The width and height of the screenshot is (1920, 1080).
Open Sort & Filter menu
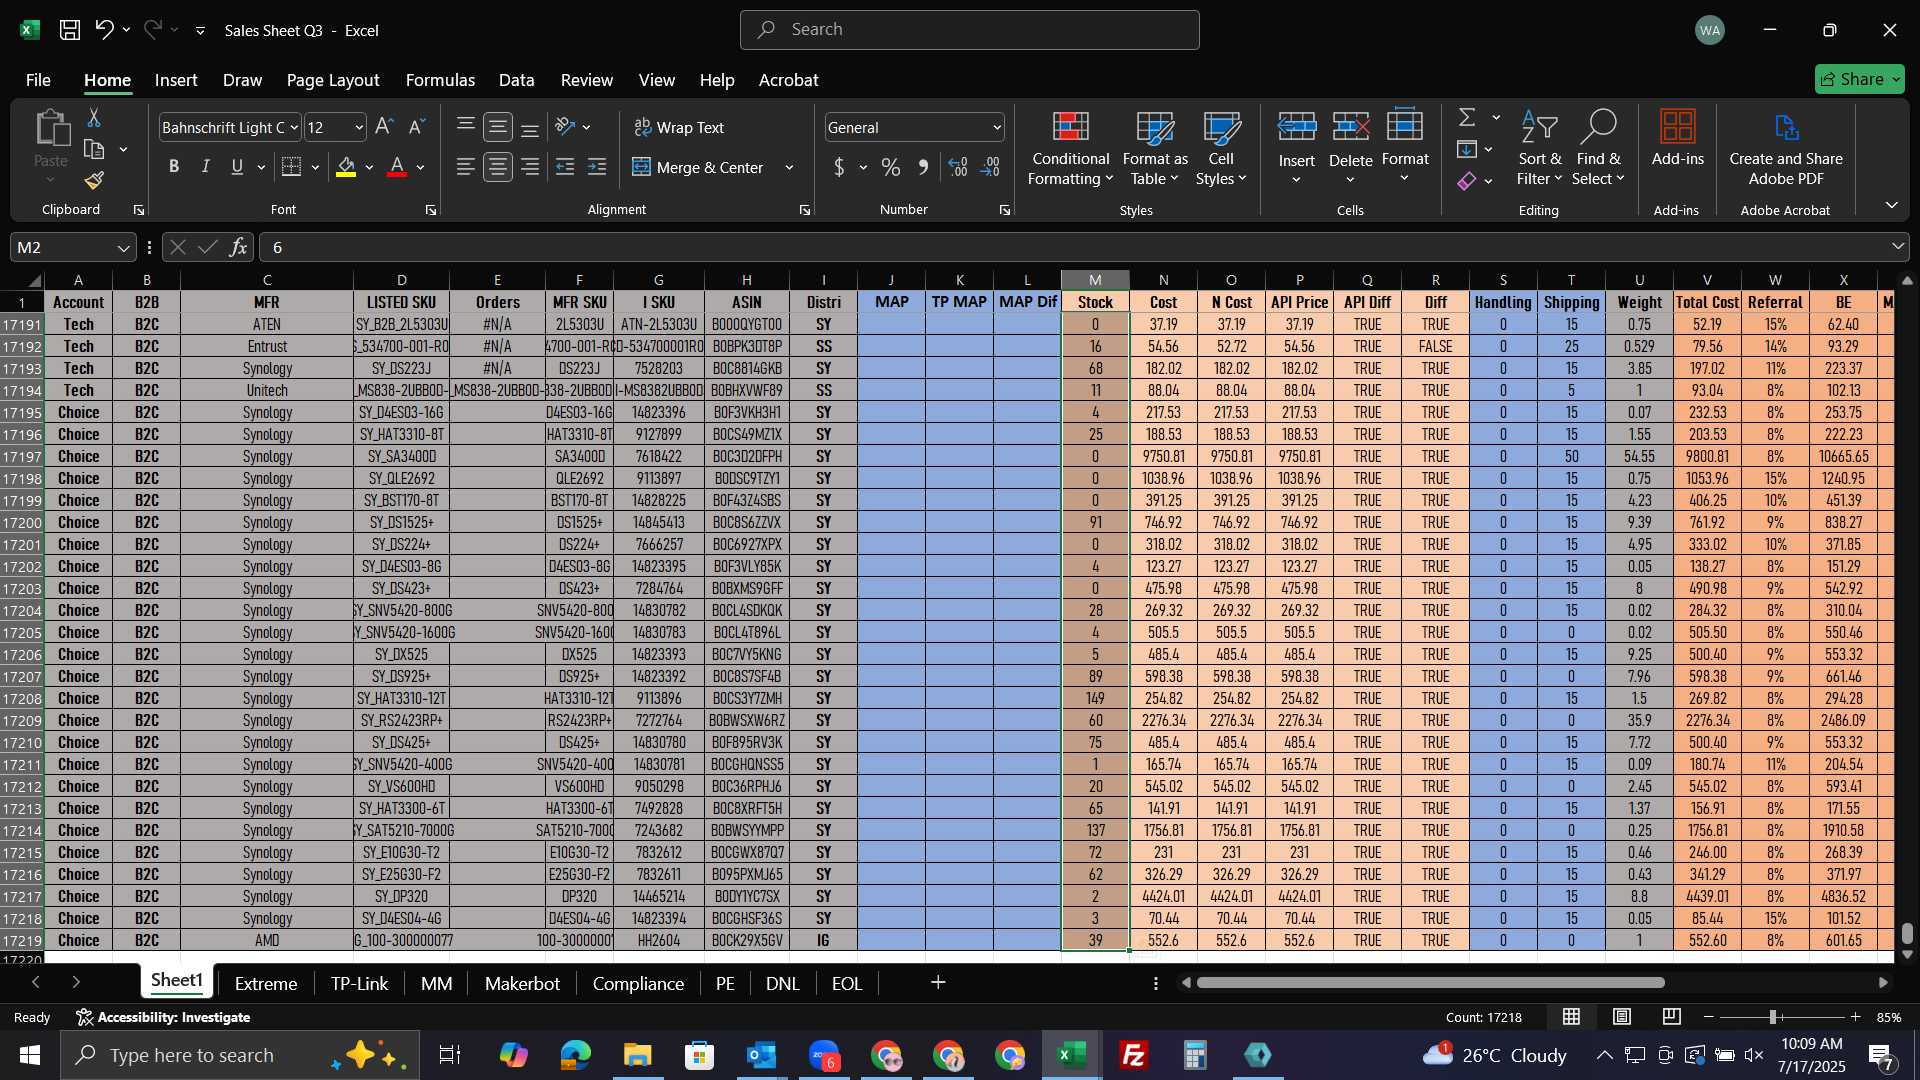(1539, 148)
